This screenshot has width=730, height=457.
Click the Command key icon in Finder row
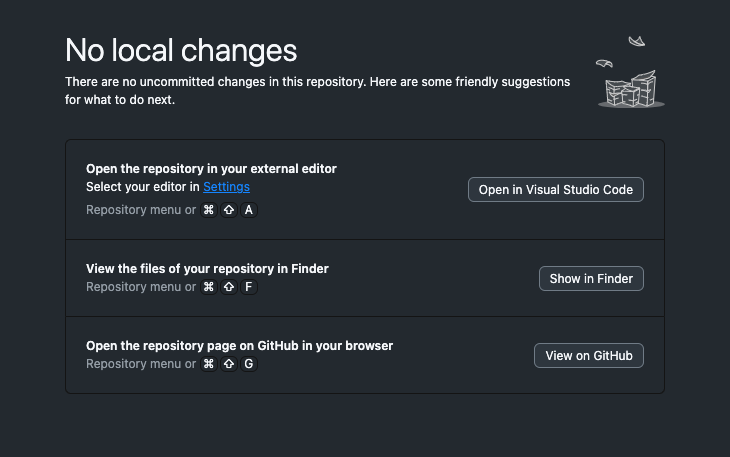[x=209, y=287]
